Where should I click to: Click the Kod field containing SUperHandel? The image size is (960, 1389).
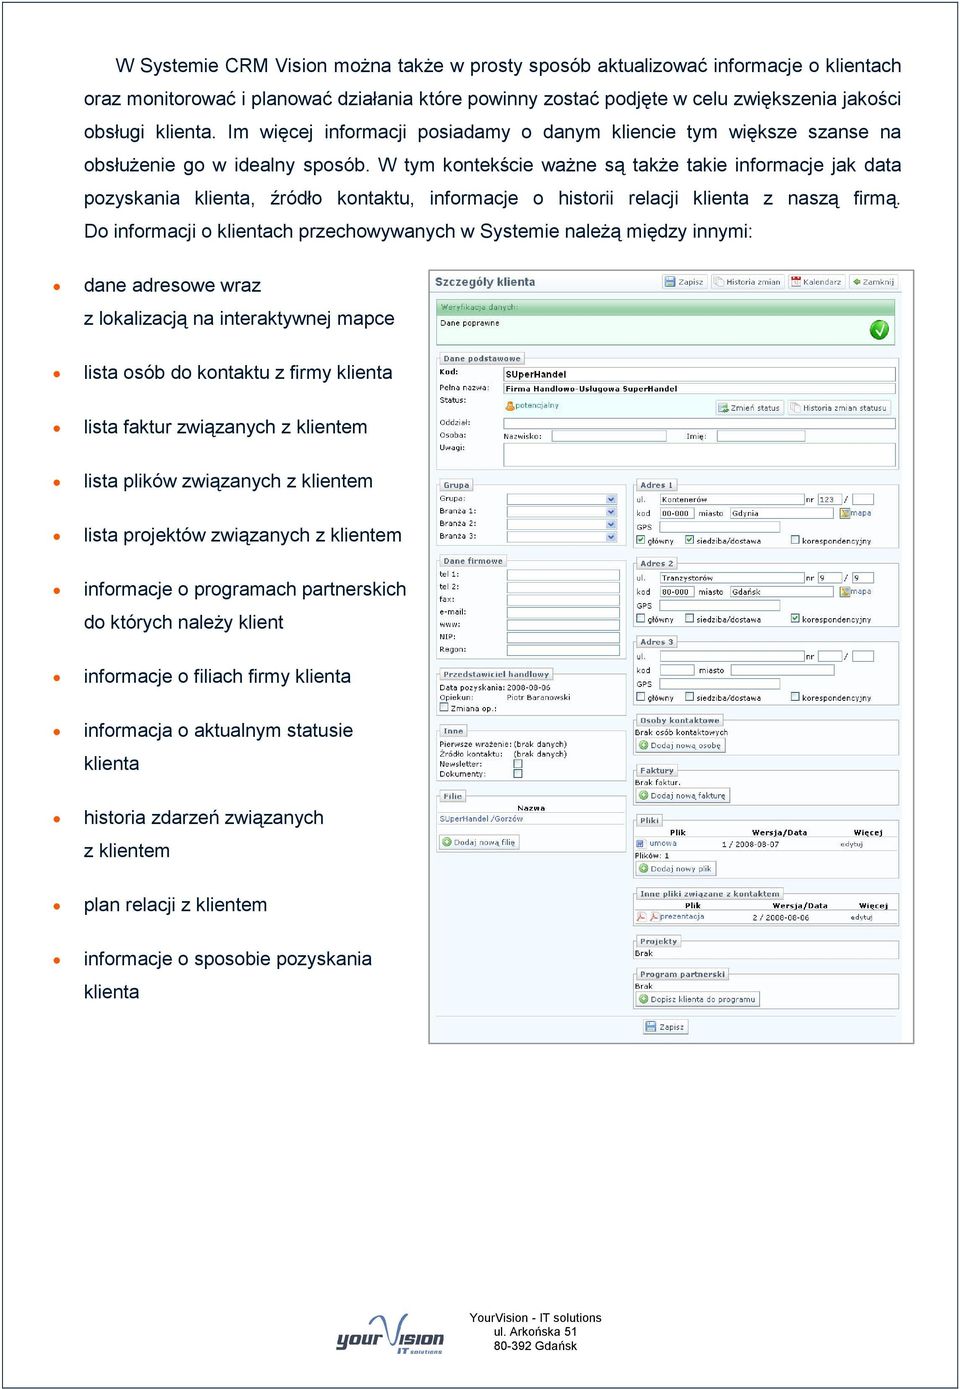(699, 374)
